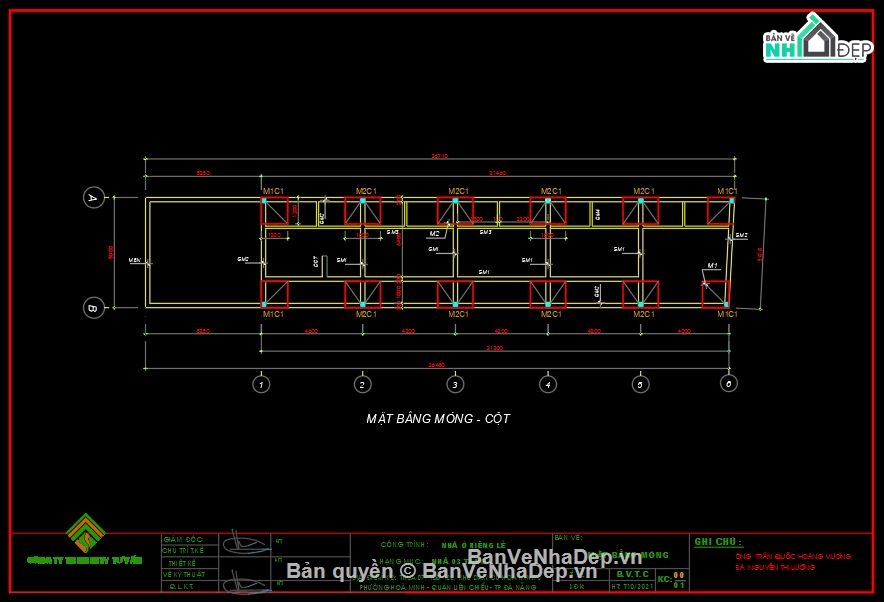Click the CÔNG TRÌNH label in title block
This screenshot has height=602, width=884.
404,545
